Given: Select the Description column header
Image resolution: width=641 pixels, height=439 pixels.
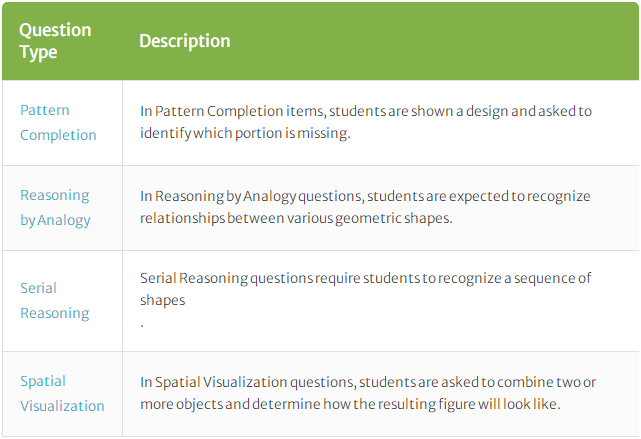Looking at the screenshot, I should (185, 41).
